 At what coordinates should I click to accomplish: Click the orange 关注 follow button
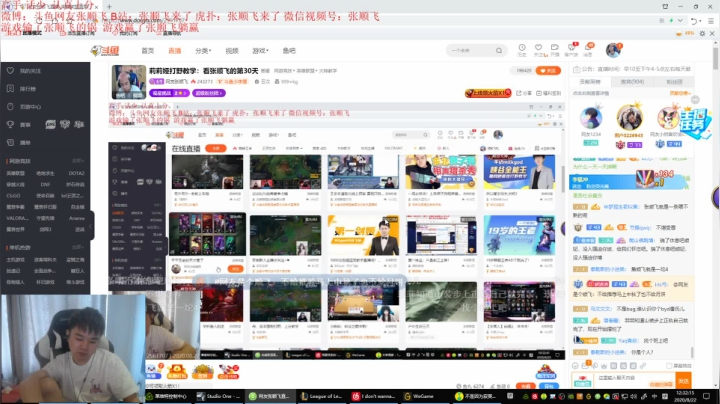point(548,71)
